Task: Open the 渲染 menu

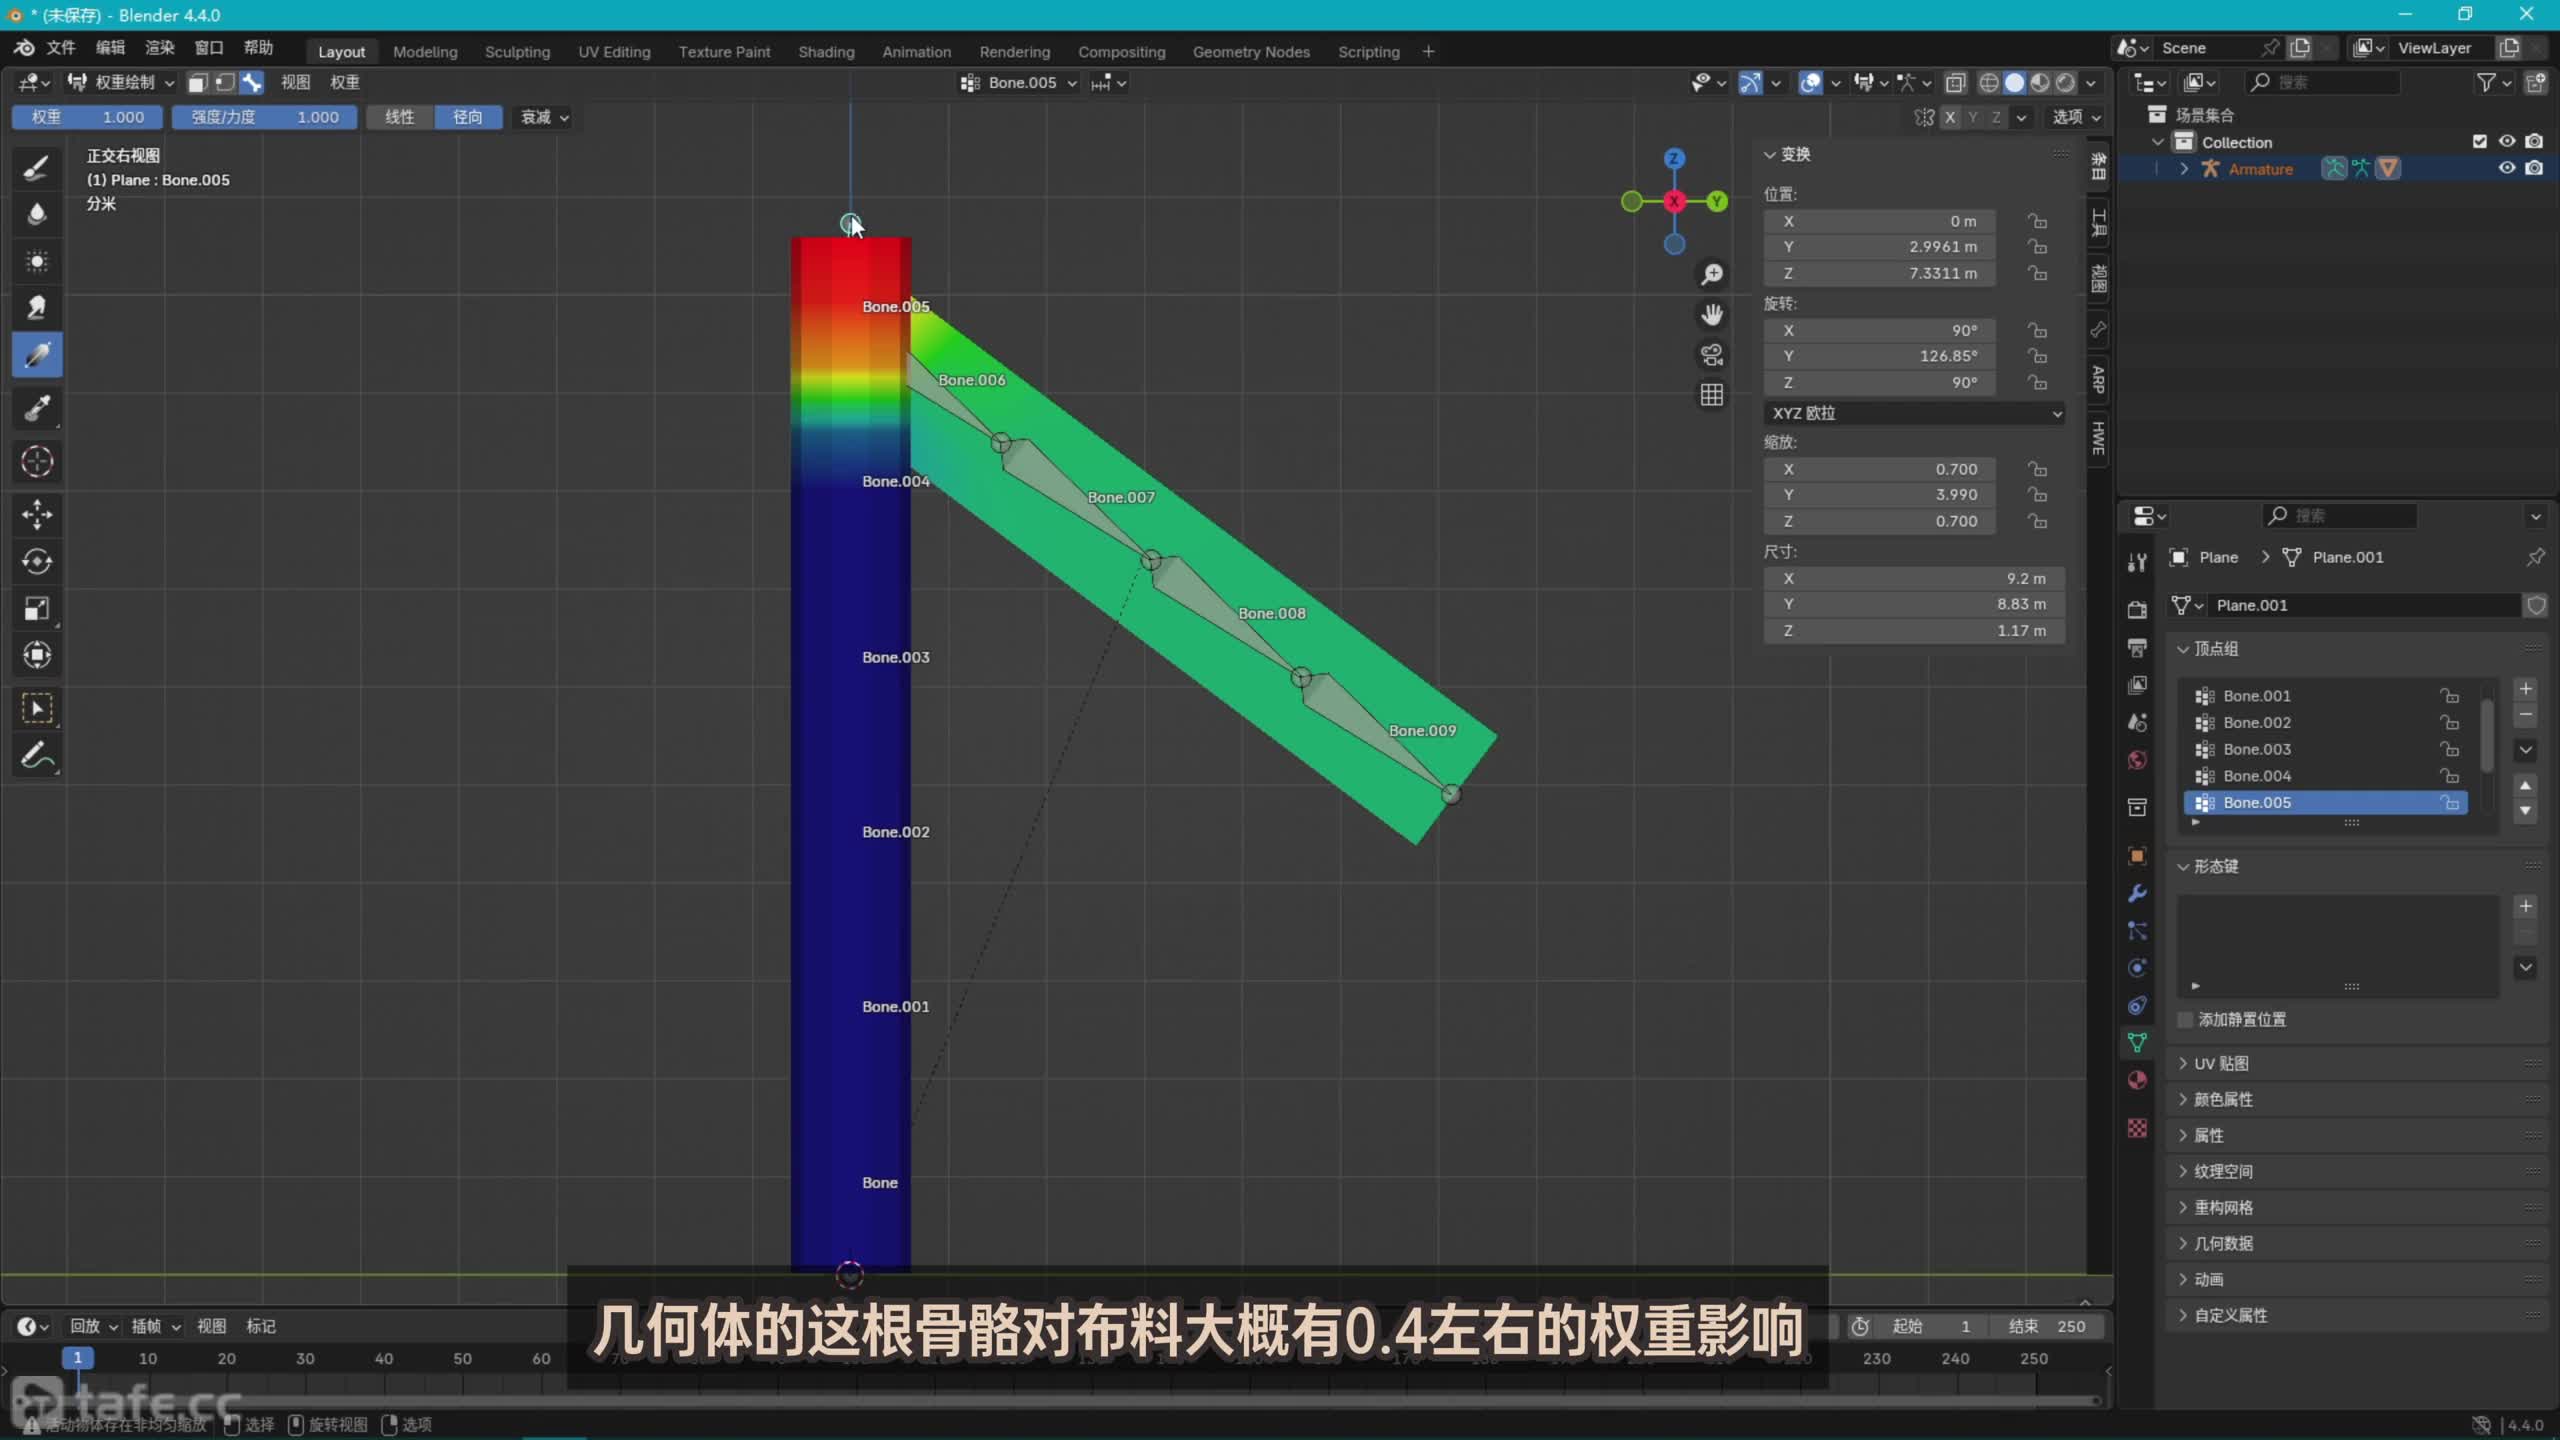Action: [x=159, y=47]
